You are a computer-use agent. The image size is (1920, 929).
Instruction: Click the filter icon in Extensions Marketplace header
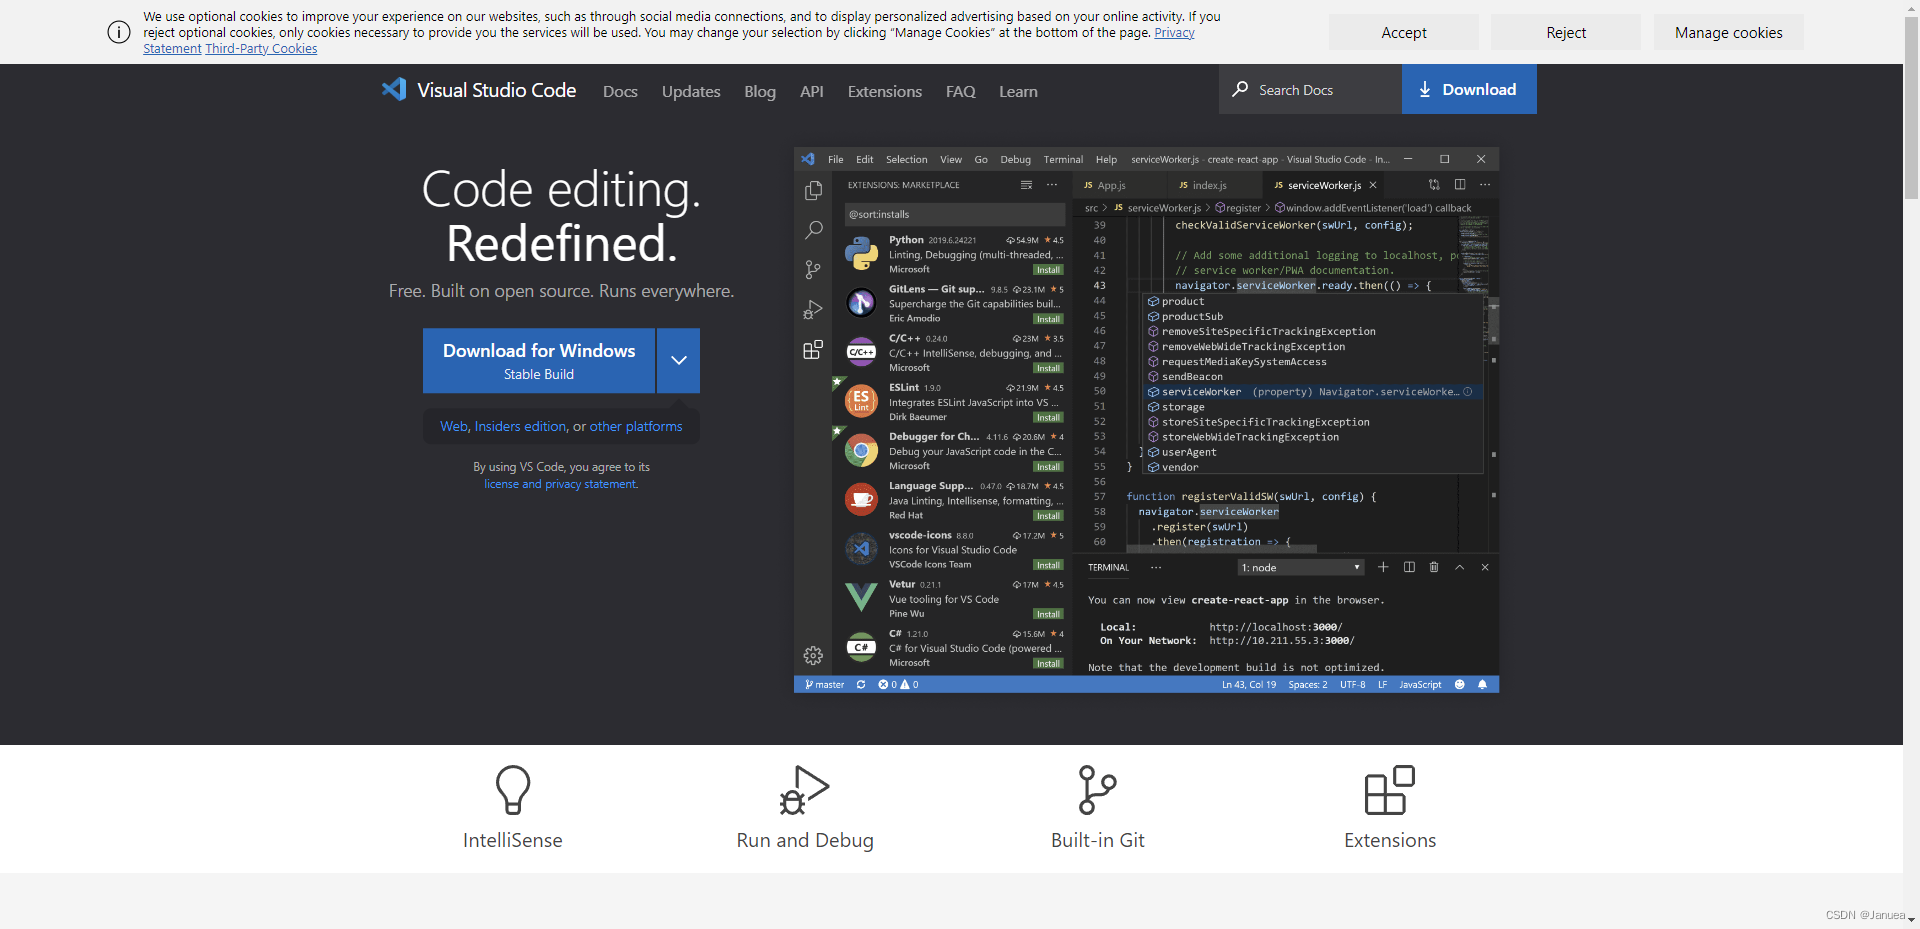(1026, 185)
